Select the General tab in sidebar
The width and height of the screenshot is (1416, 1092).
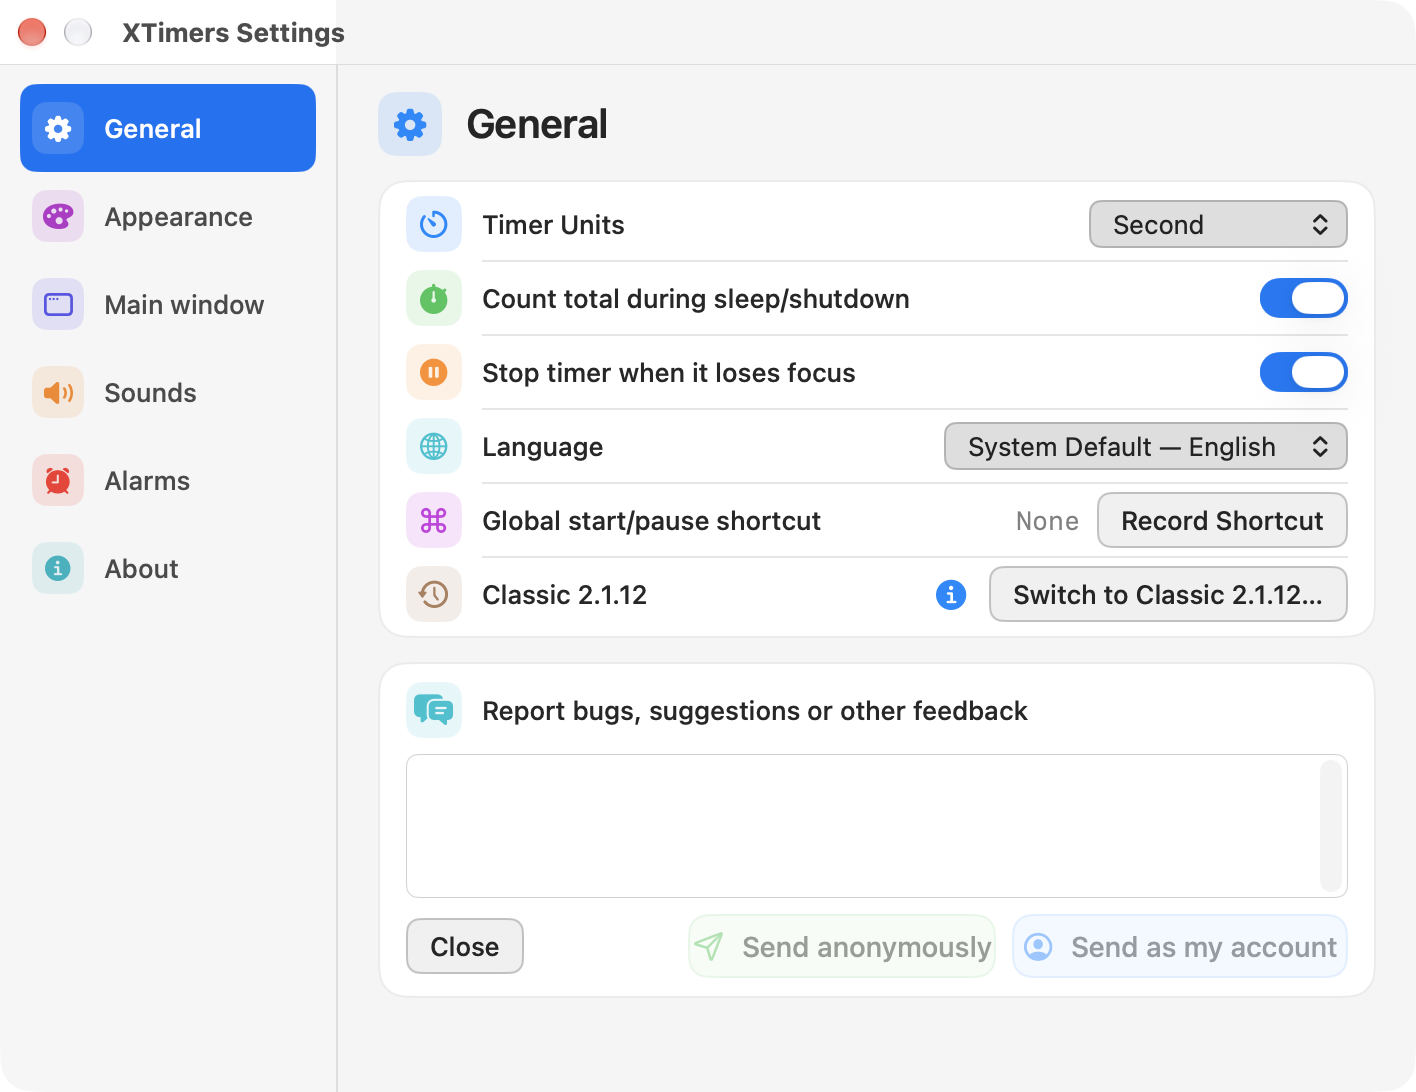168,129
